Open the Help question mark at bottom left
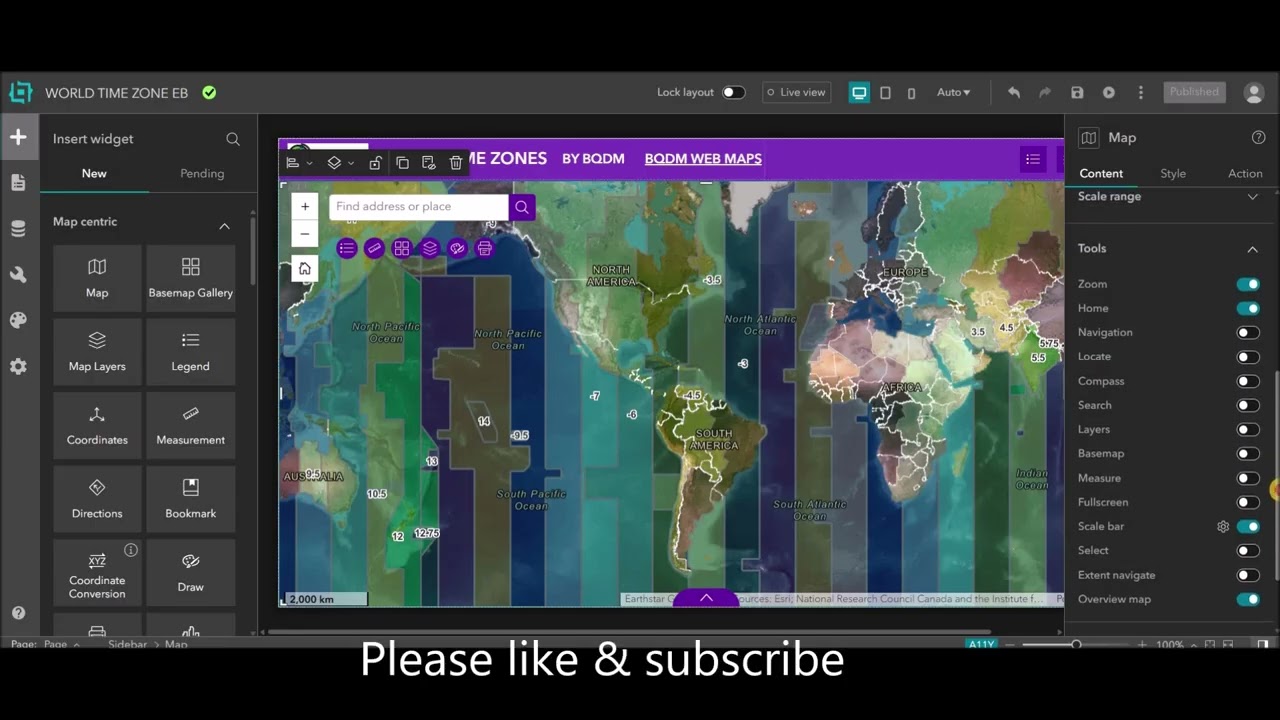The width and height of the screenshot is (1280, 720). (18, 613)
